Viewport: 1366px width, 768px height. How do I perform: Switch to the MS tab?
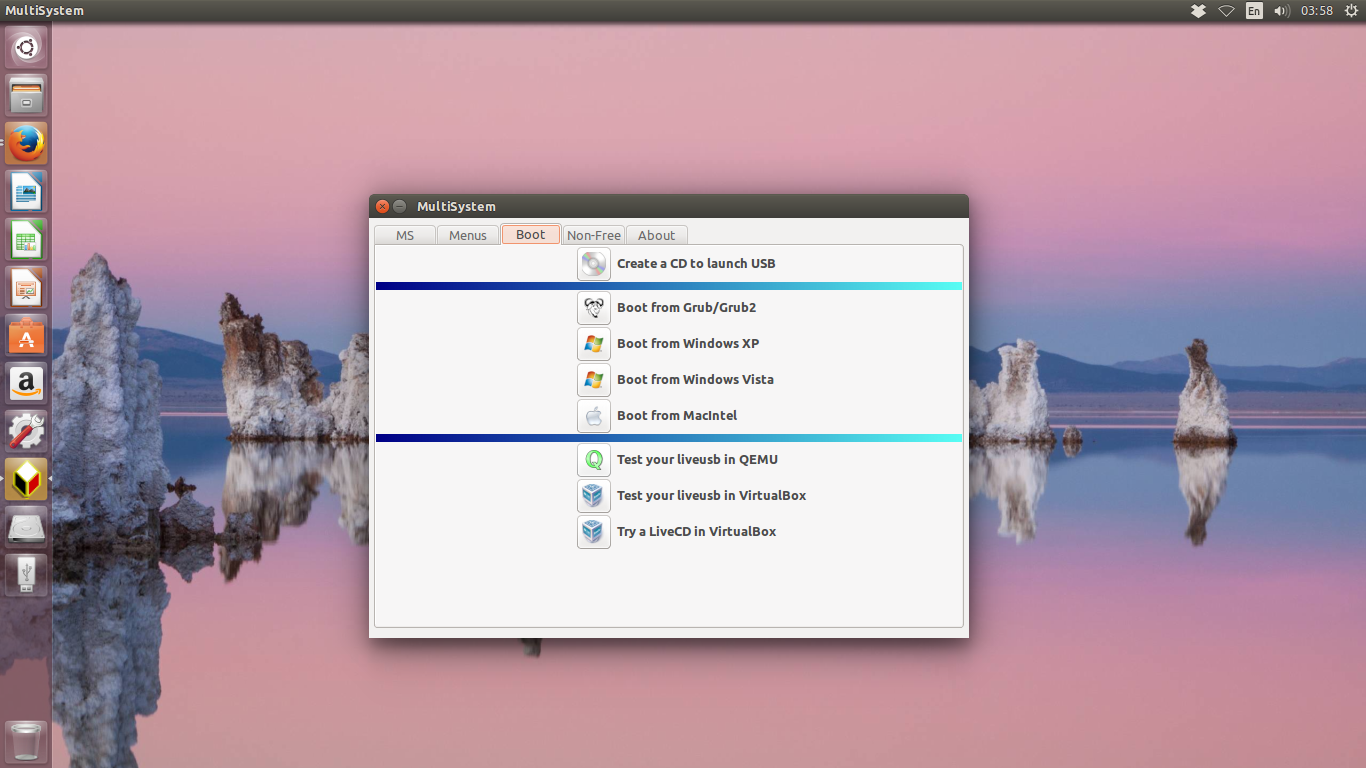coord(405,235)
